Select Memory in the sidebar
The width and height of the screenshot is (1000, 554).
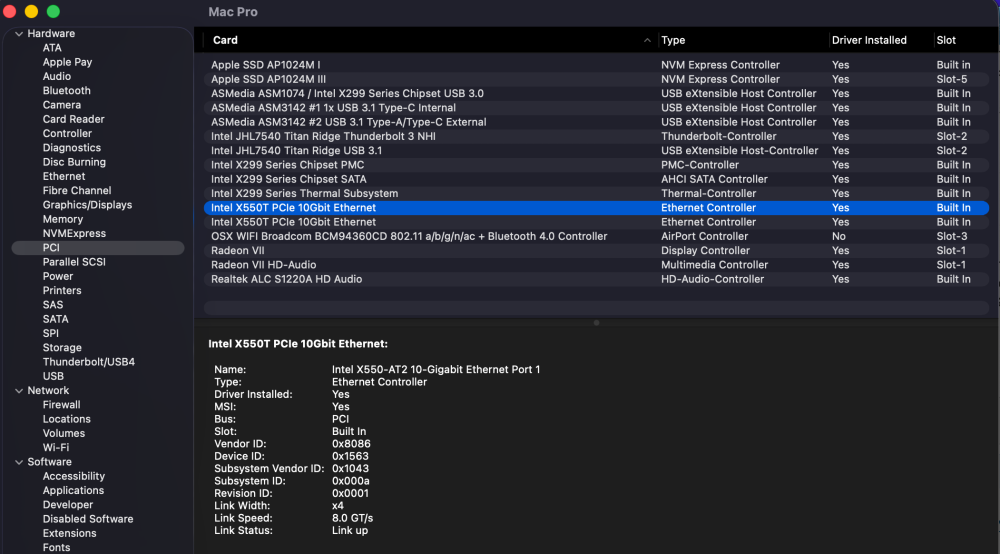(x=62, y=219)
